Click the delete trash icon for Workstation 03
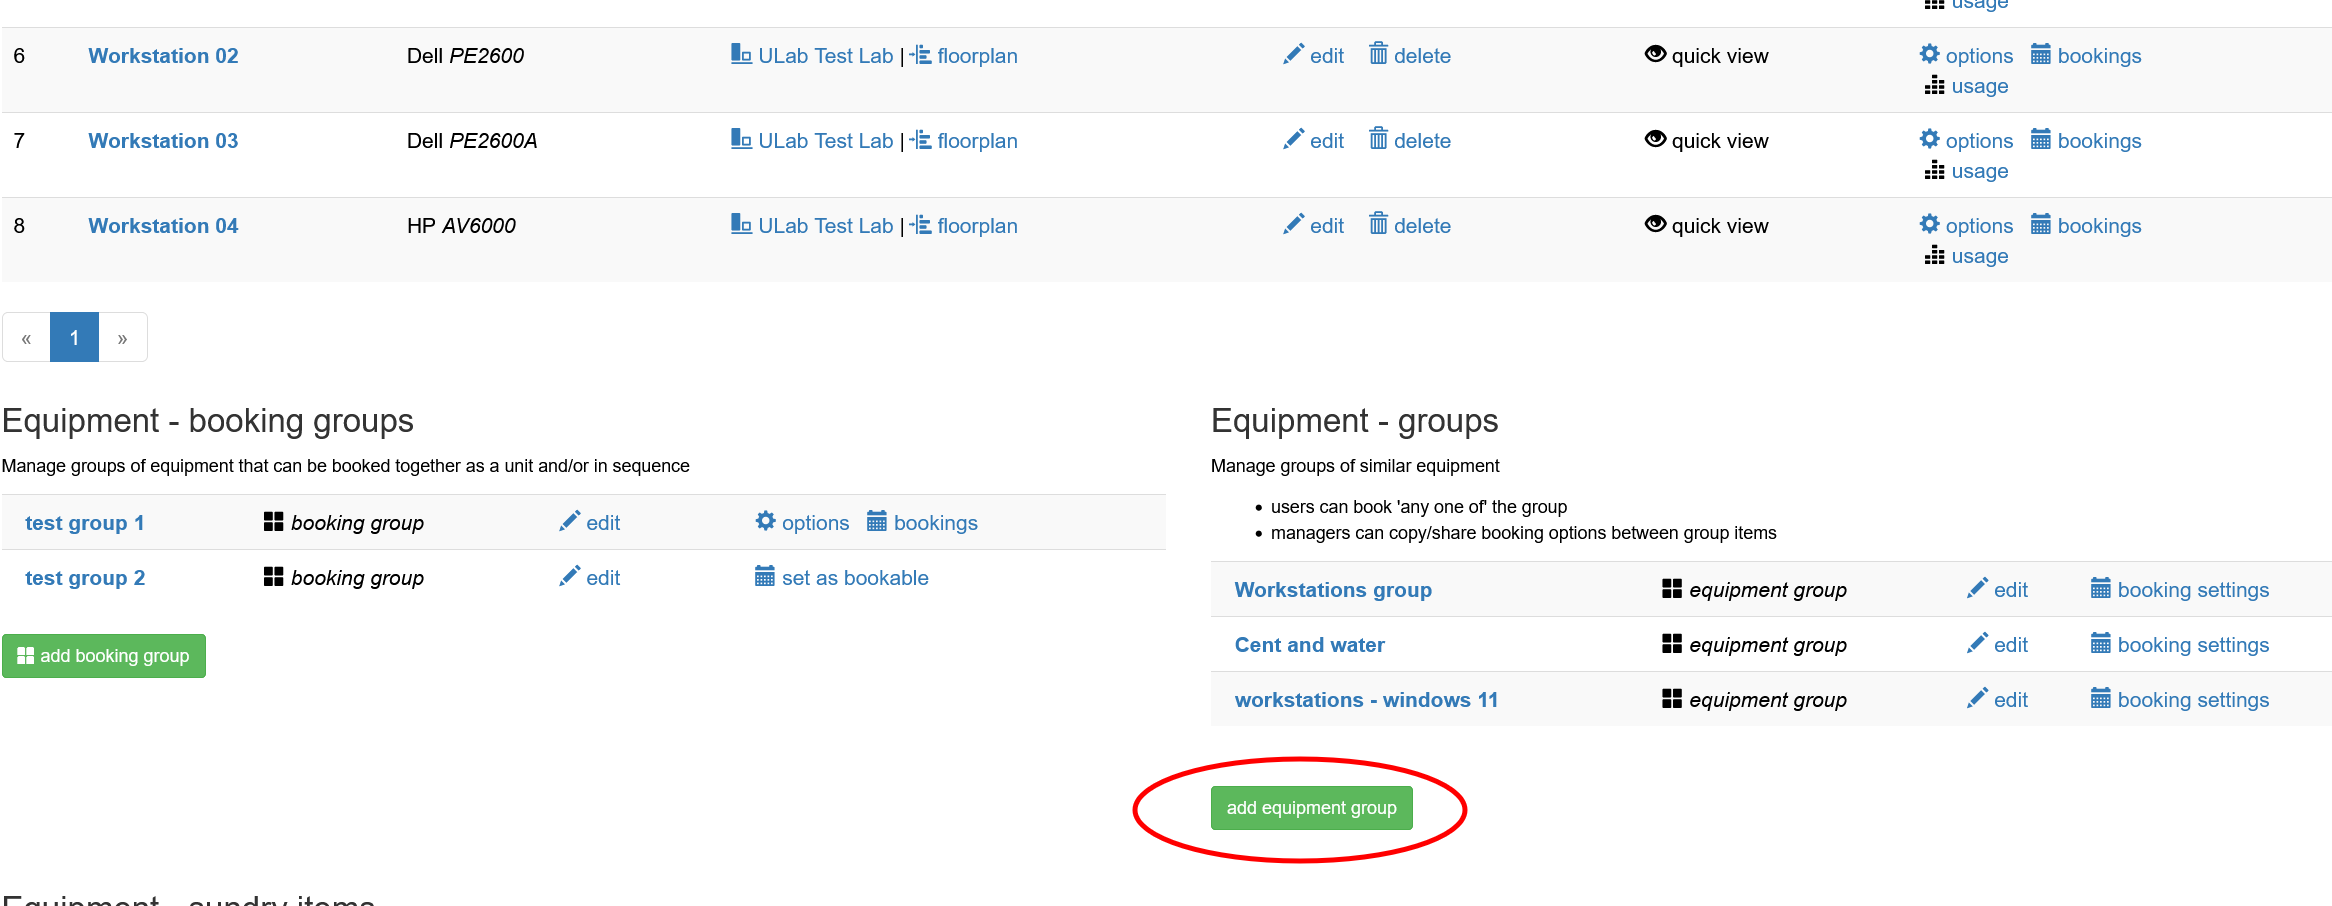This screenshot has width=2332, height=906. click(1381, 140)
